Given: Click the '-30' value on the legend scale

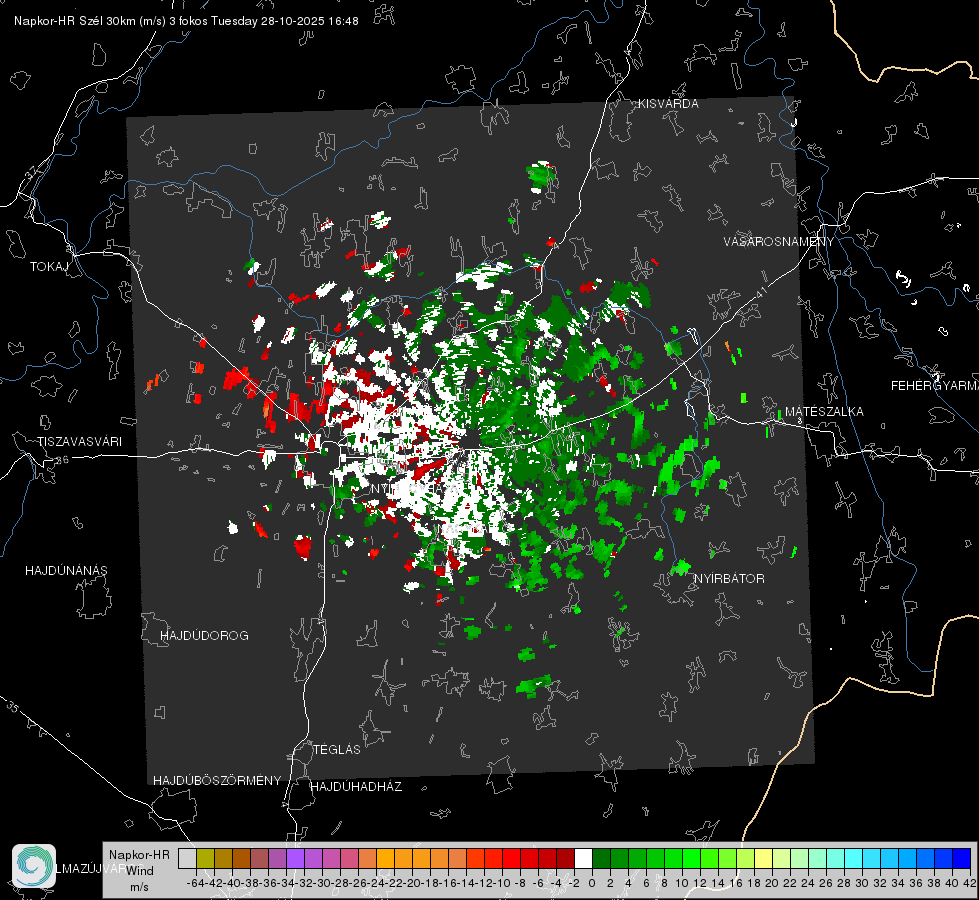Looking at the screenshot, I should (x=322, y=883).
